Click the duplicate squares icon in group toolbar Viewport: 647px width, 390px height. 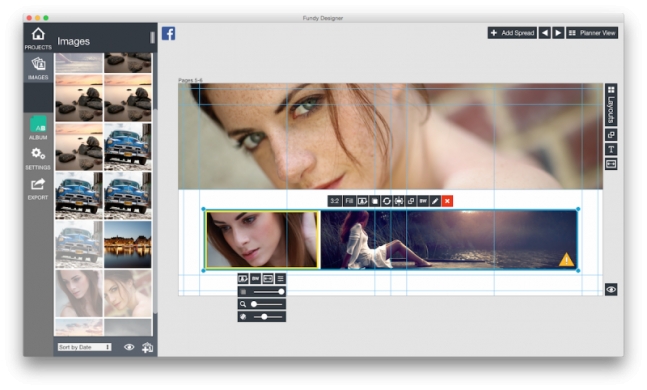pyautogui.click(x=411, y=201)
